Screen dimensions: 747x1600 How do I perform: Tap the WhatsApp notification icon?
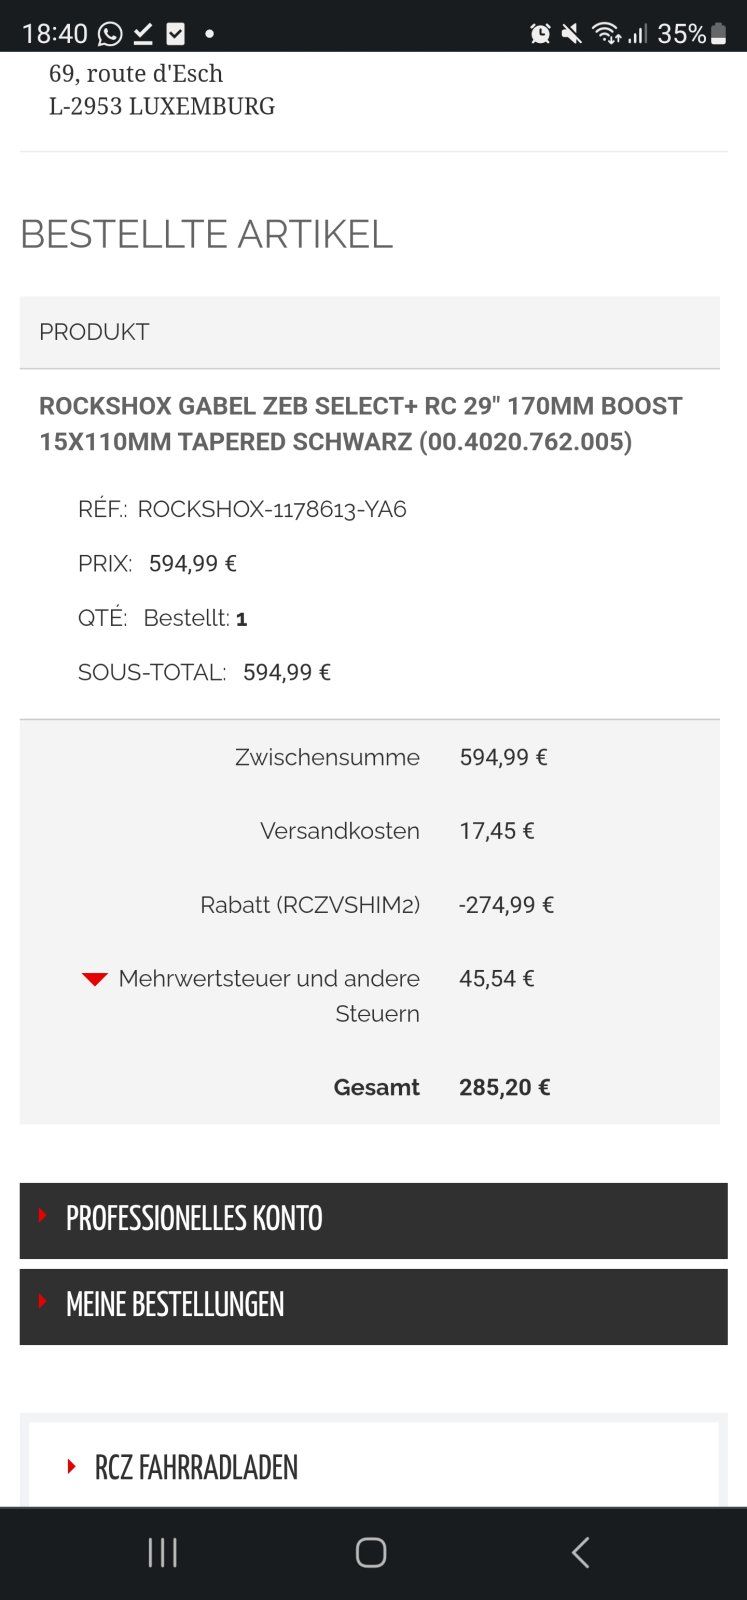pyautogui.click(x=110, y=34)
